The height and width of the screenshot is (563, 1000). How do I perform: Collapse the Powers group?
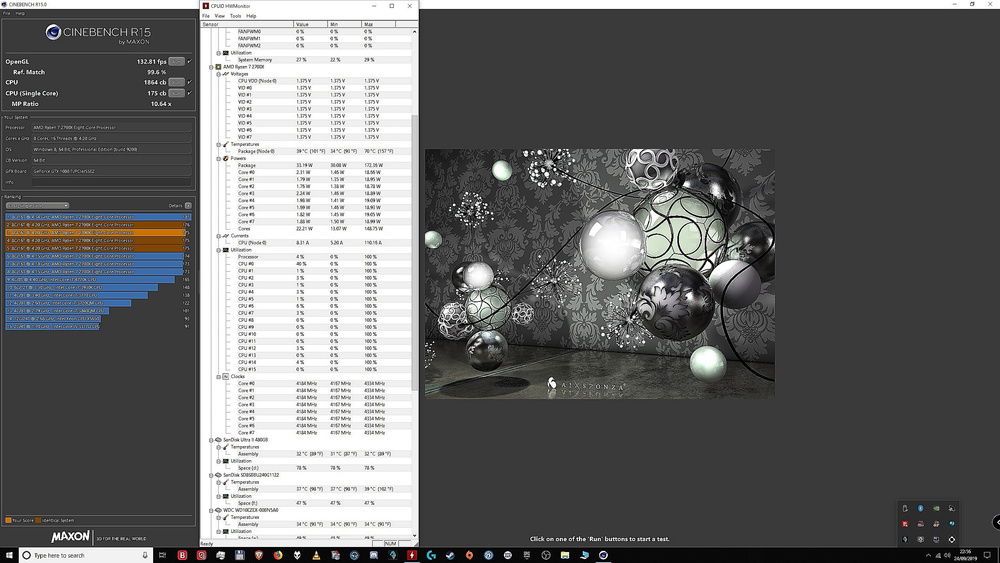coord(218,159)
